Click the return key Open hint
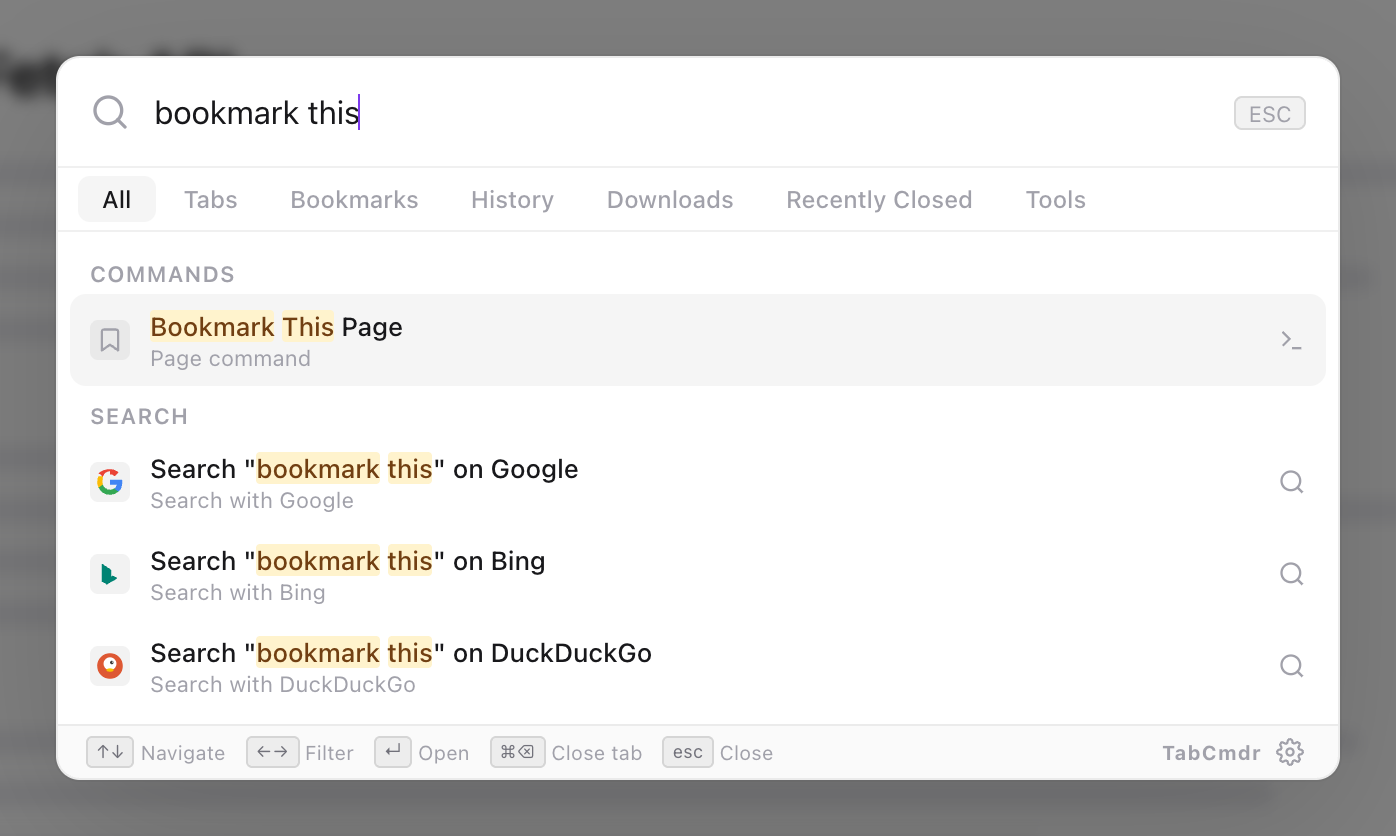This screenshot has height=836, width=1396. 393,752
